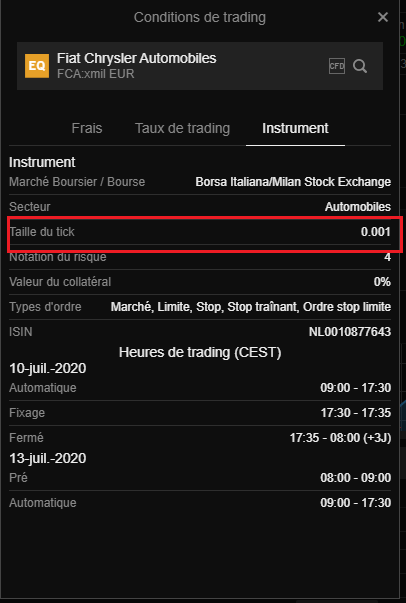Click the ISIN value NL0010877643

pyautogui.click(x=350, y=331)
